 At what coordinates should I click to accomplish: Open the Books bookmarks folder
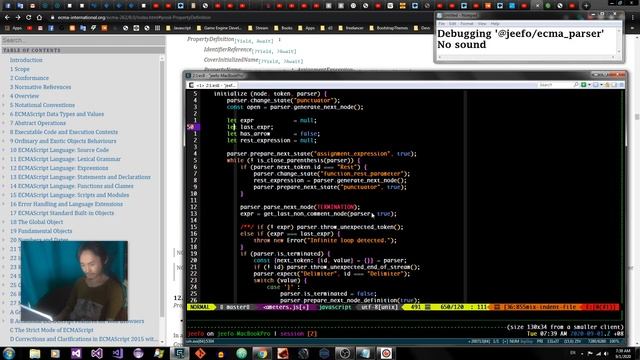[x=284, y=28]
